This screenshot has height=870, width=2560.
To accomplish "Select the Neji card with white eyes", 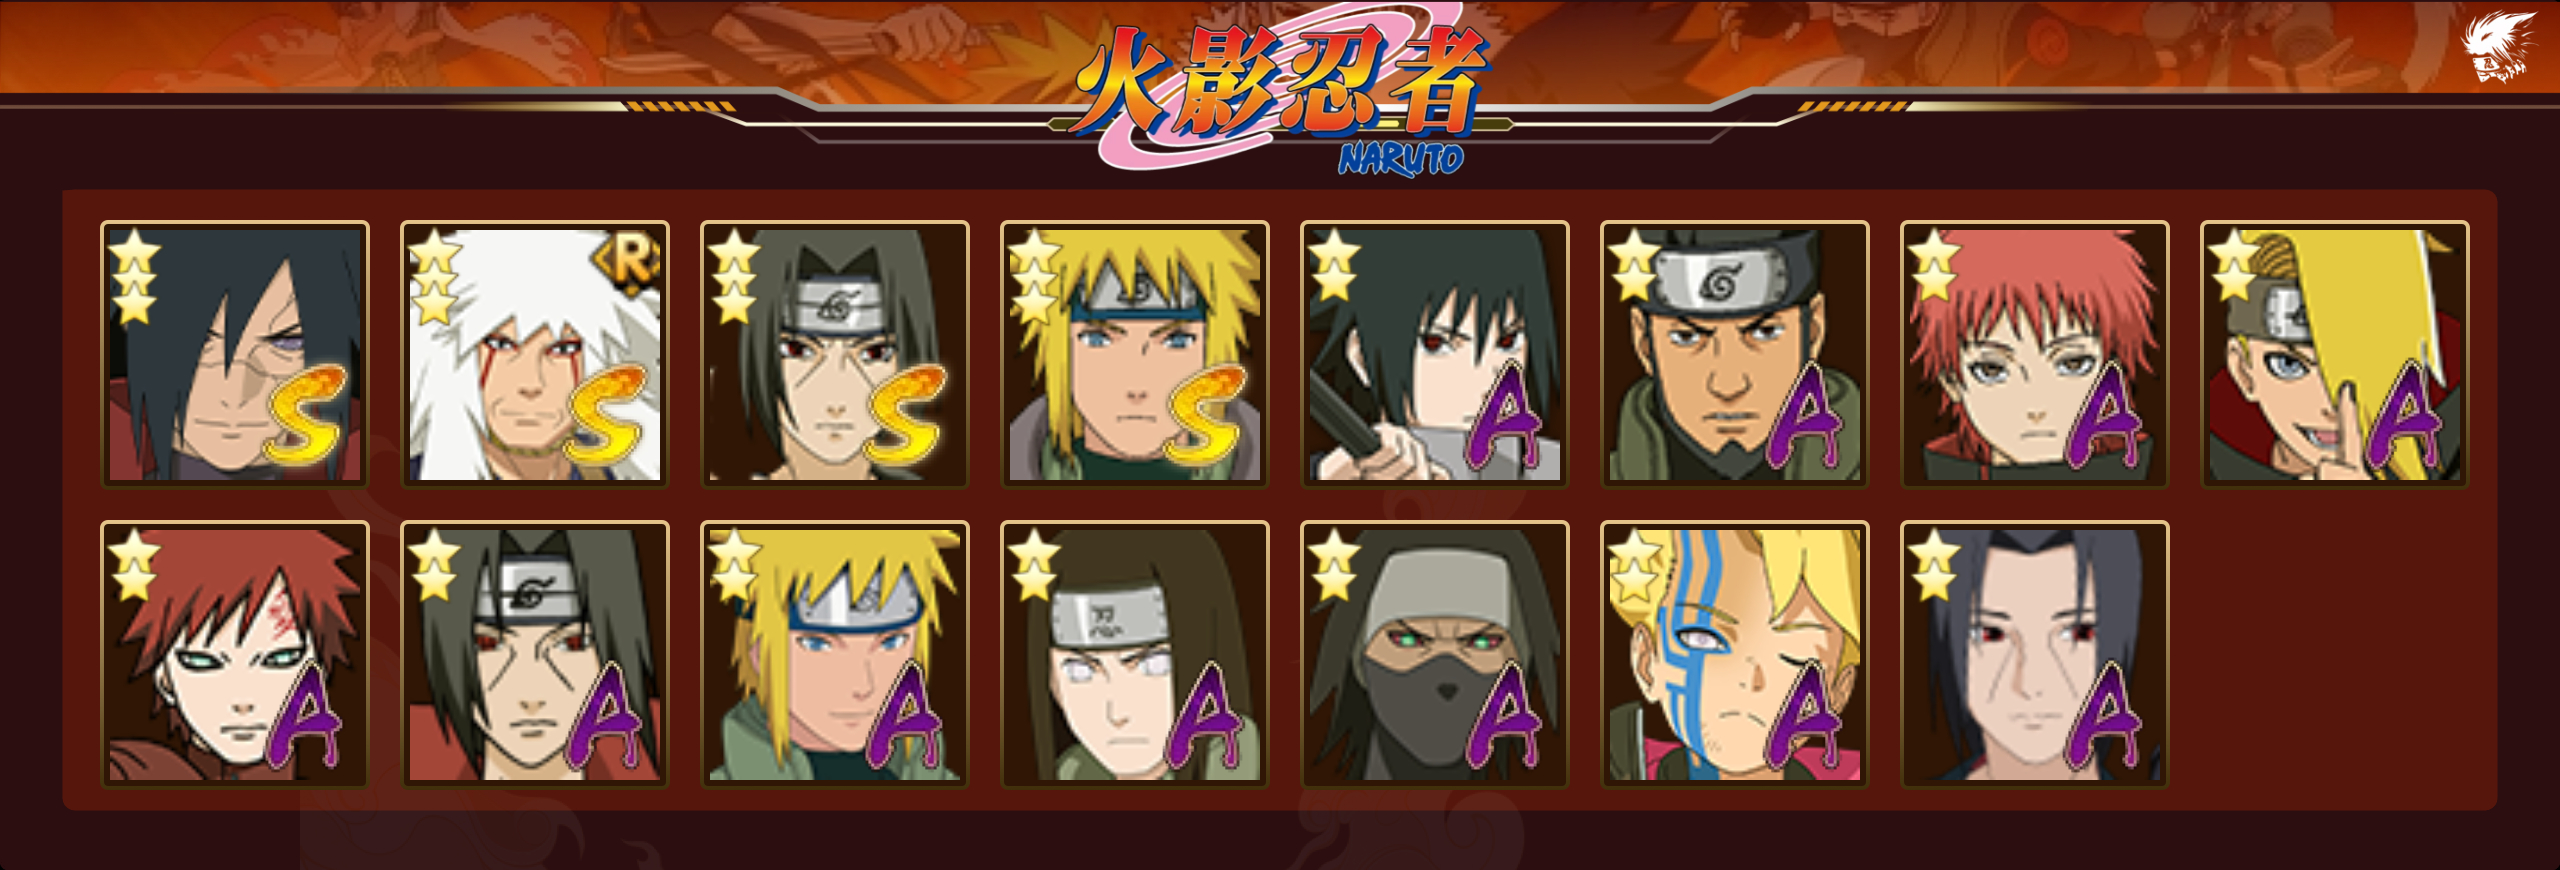I will tap(1135, 654).
